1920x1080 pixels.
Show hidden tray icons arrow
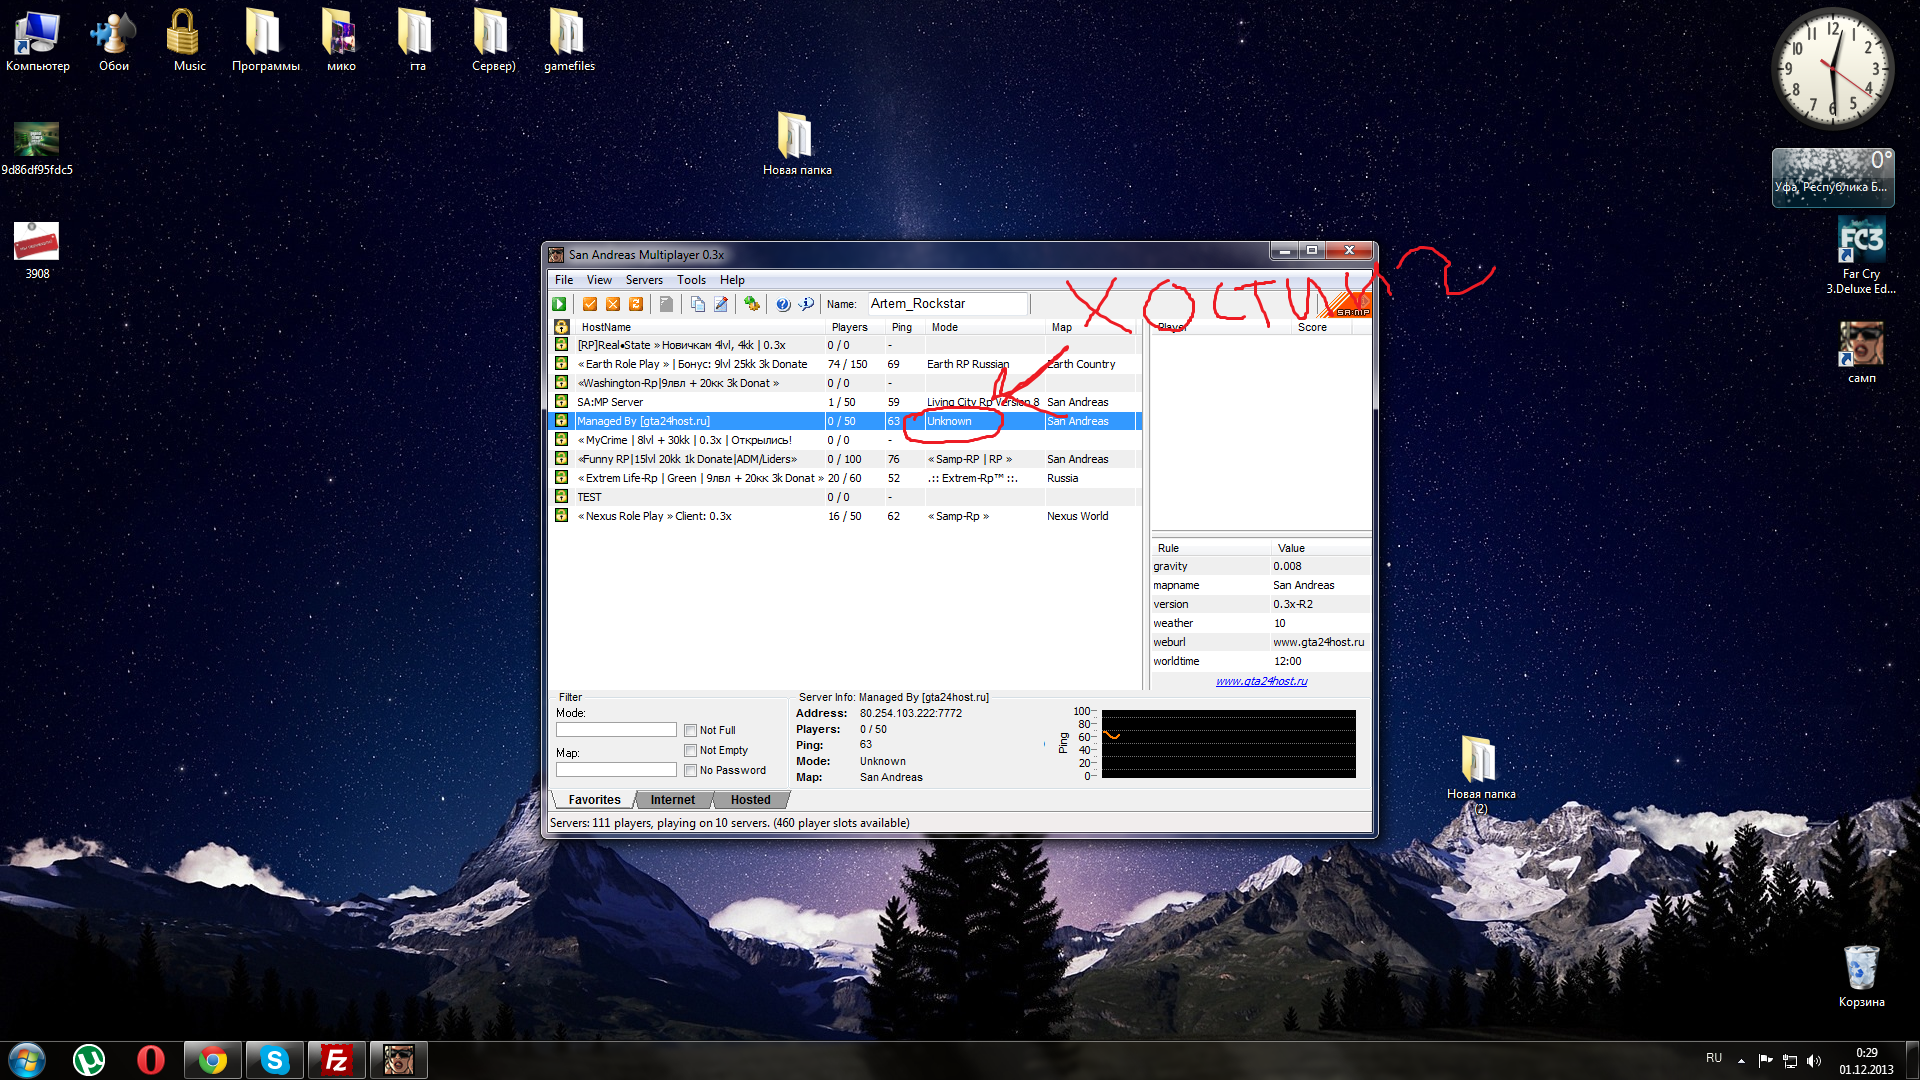(1741, 1061)
